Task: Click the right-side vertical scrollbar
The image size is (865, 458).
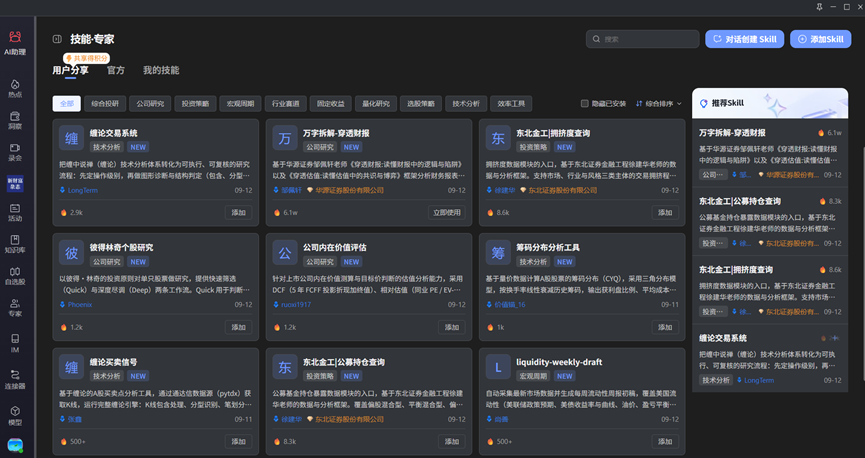Action: pos(862,265)
